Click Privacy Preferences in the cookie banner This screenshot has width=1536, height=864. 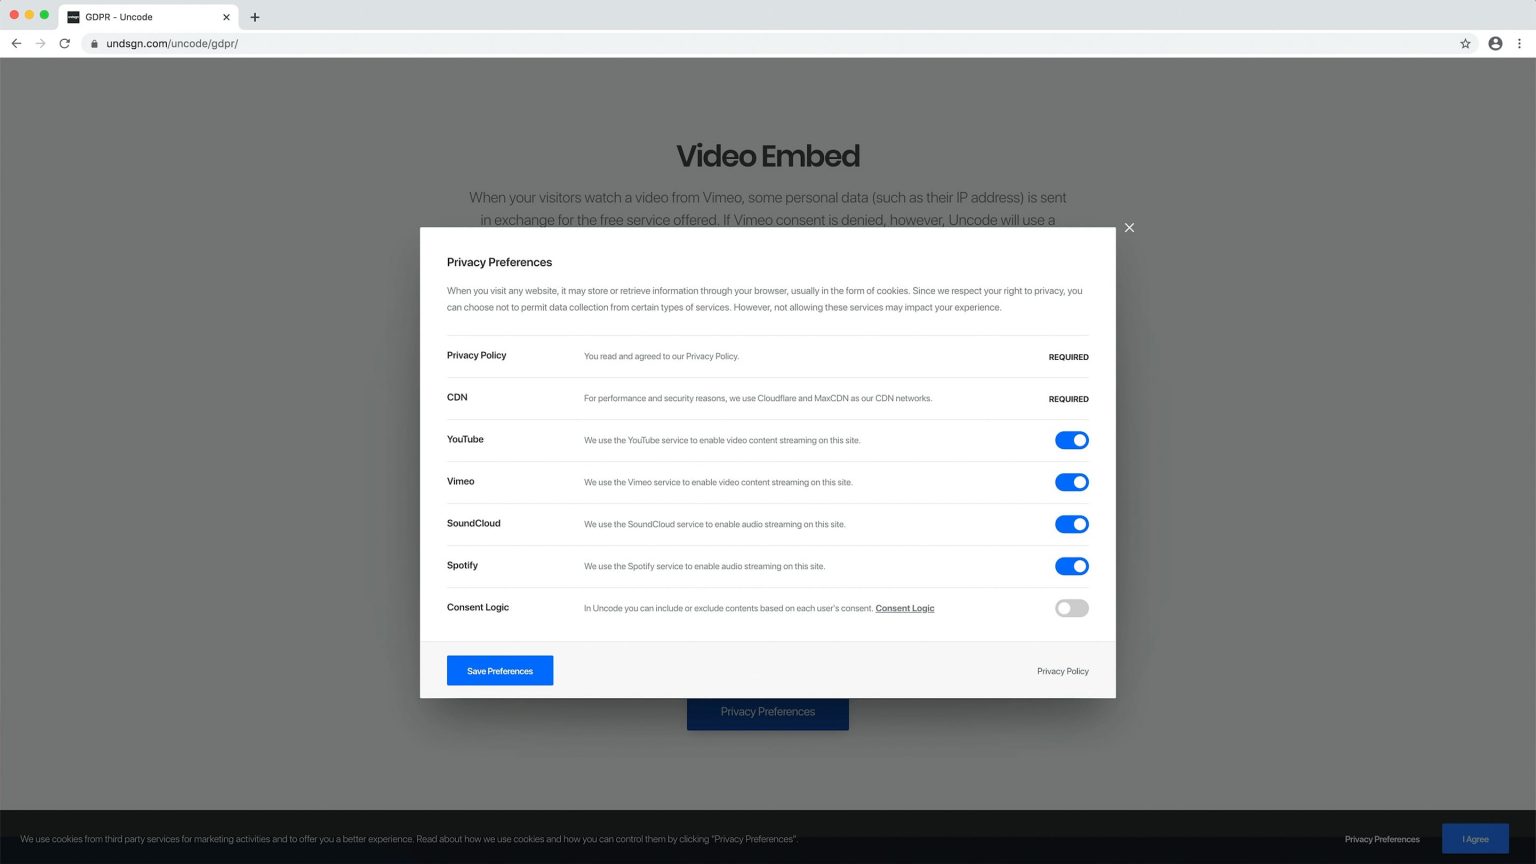pyautogui.click(x=1381, y=839)
